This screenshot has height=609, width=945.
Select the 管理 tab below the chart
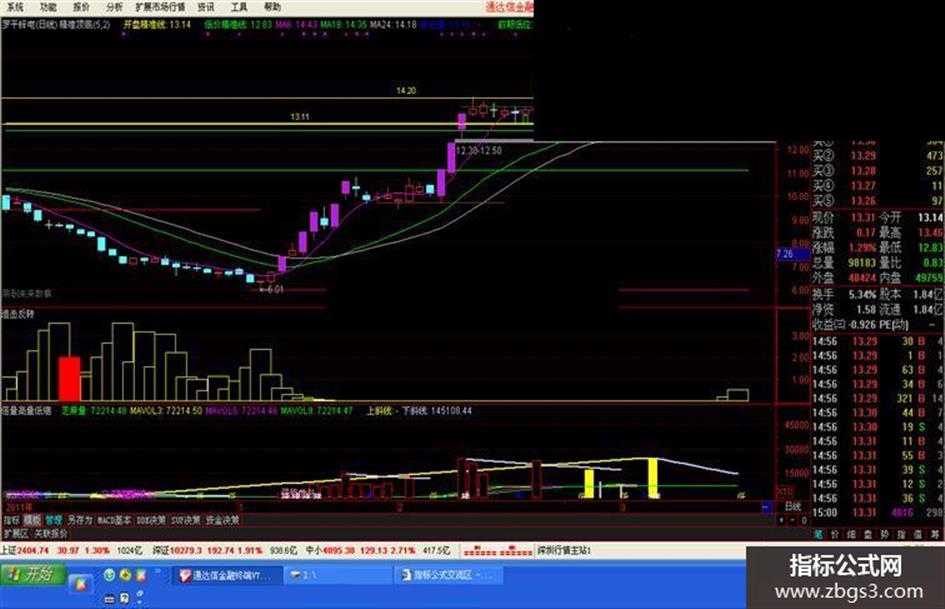click(53, 520)
